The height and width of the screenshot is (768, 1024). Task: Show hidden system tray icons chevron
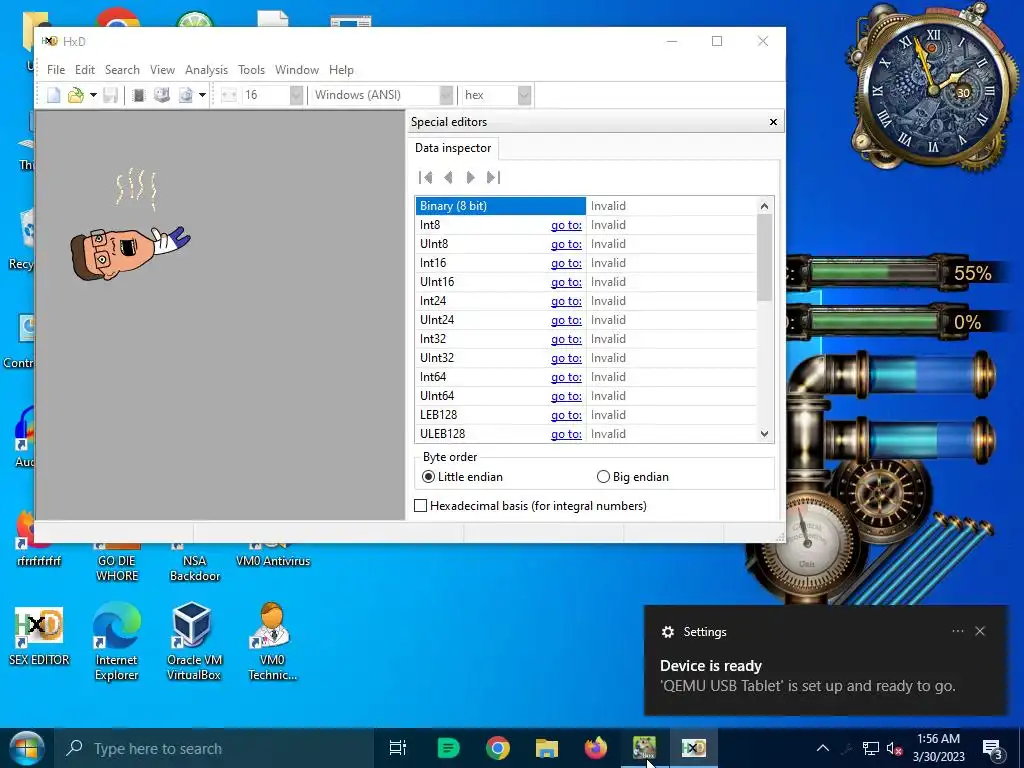tap(823, 748)
